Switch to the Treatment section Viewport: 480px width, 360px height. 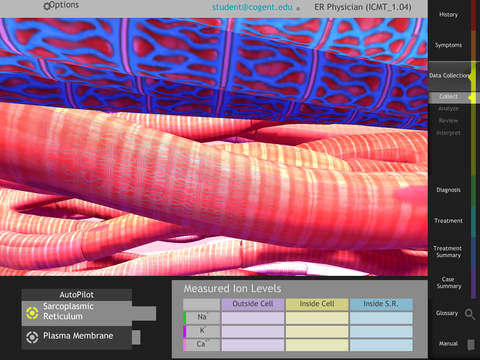pyautogui.click(x=448, y=221)
